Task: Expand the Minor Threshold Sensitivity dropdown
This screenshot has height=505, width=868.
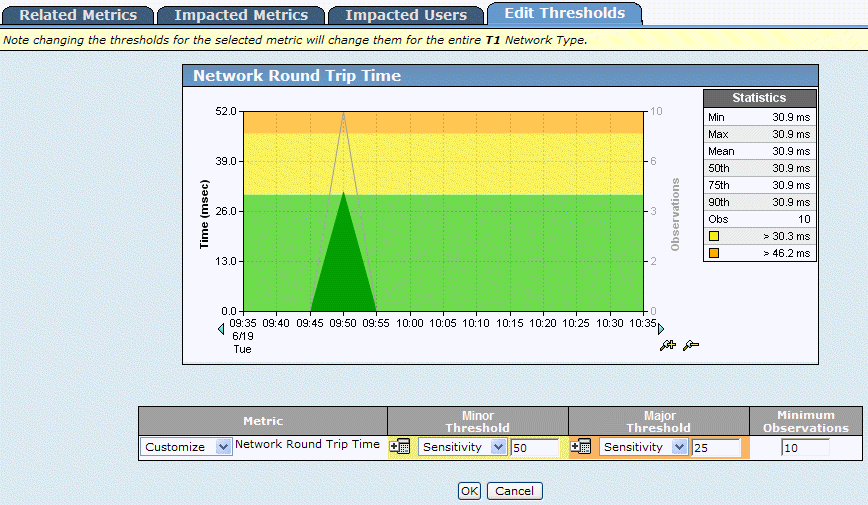Action: pyautogui.click(x=463, y=447)
